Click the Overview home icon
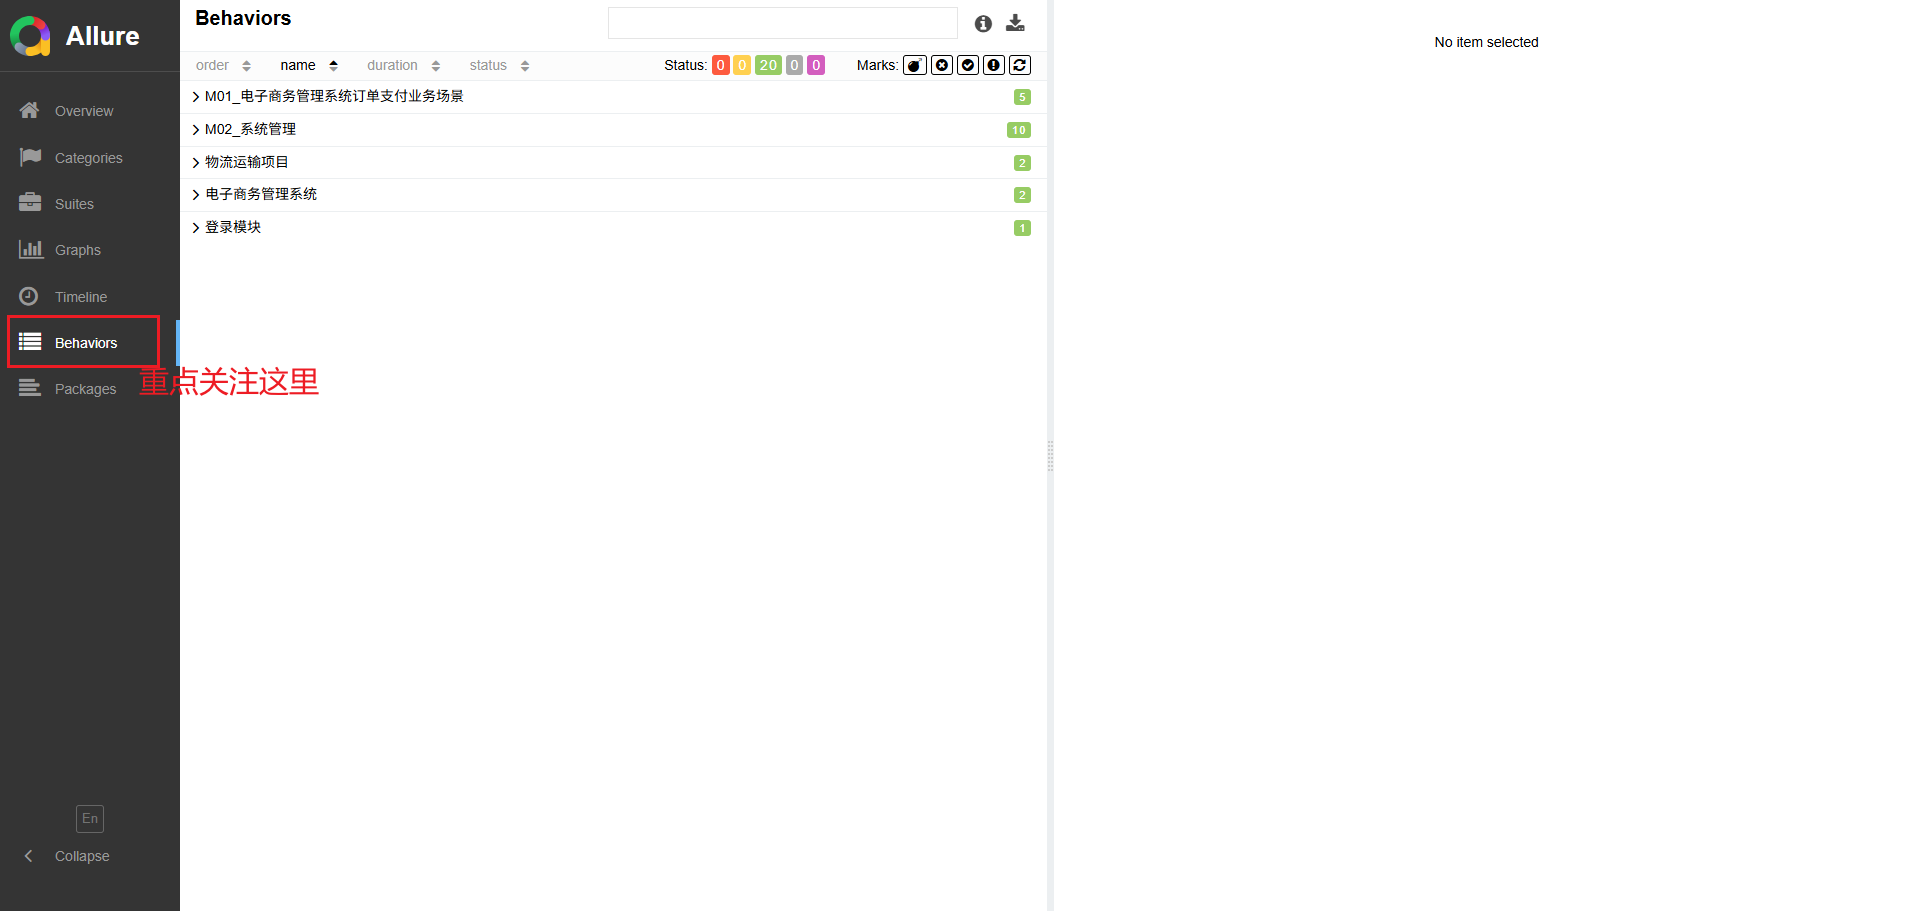The image size is (1920, 911). (x=29, y=110)
